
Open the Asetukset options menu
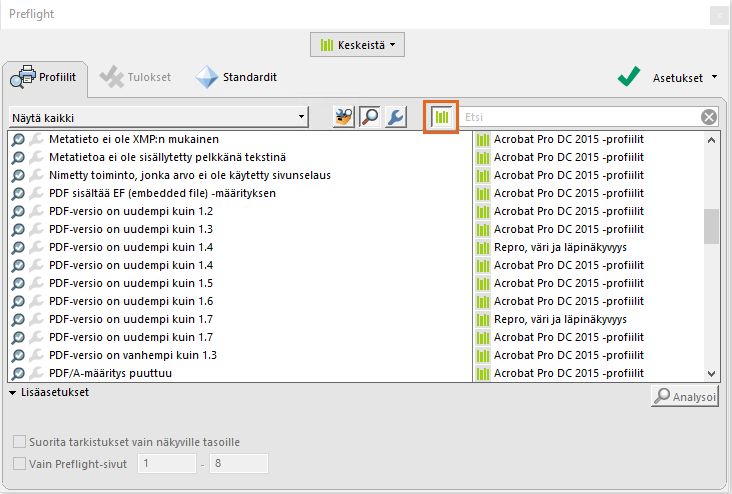point(685,78)
